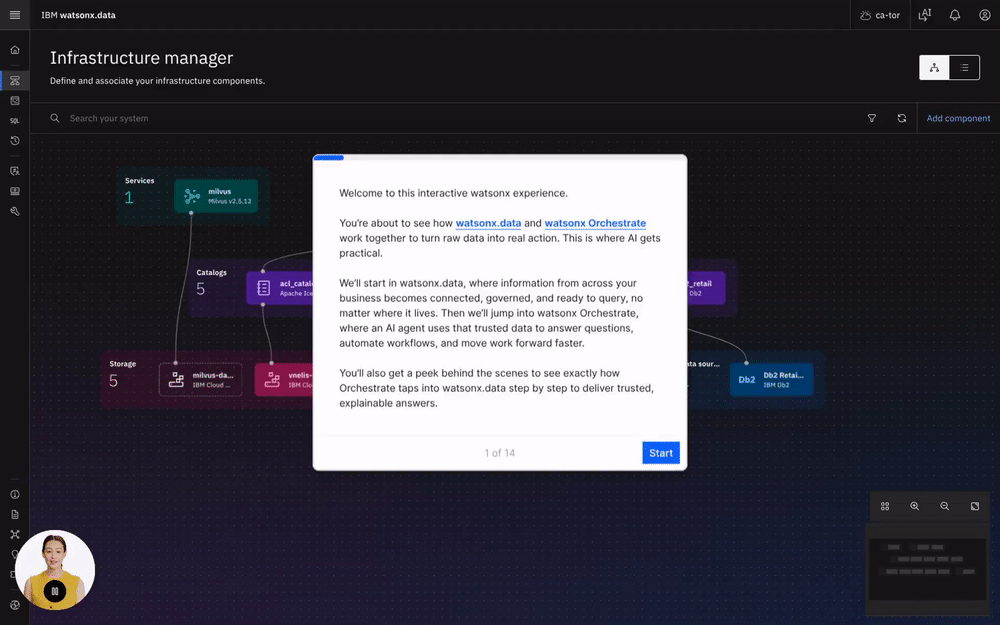This screenshot has height=625, width=1000.
Task: Open the sidebar icon above the laptop icon
Action: [x=15, y=171]
